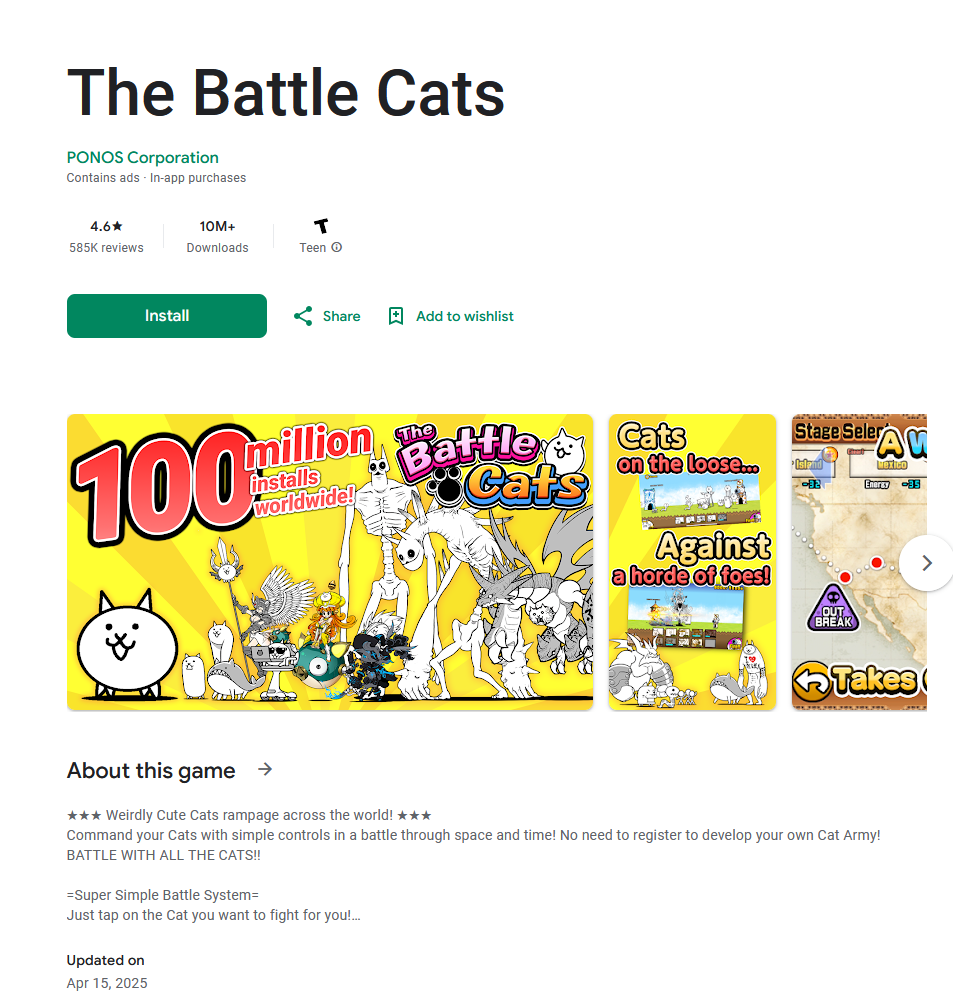Click the Add to wishlist bookmark icon

[396, 316]
